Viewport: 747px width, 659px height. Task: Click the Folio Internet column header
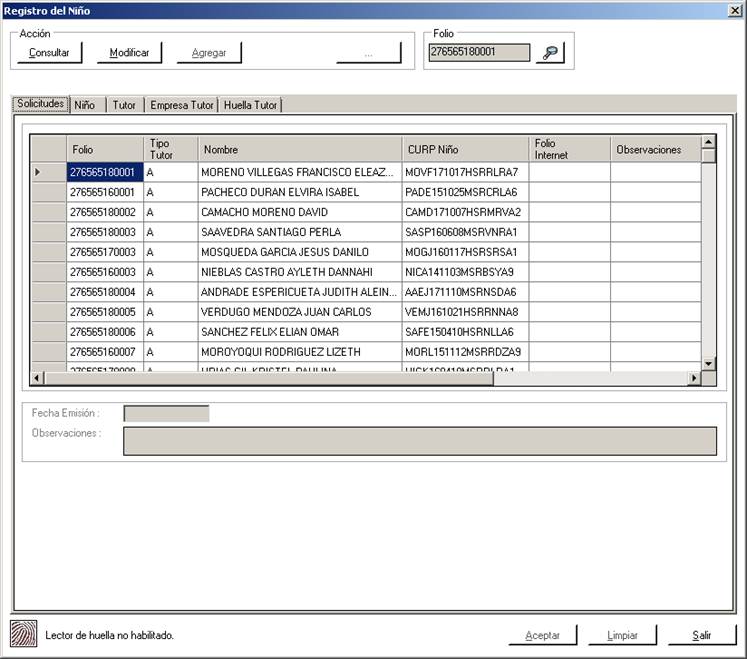[x=570, y=149]
